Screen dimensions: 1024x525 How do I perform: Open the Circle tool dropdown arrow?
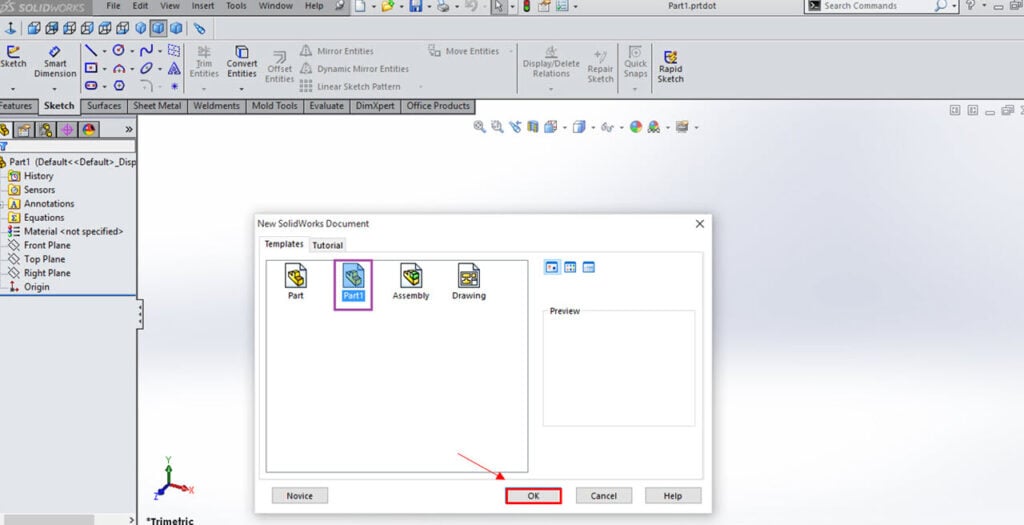131,51
